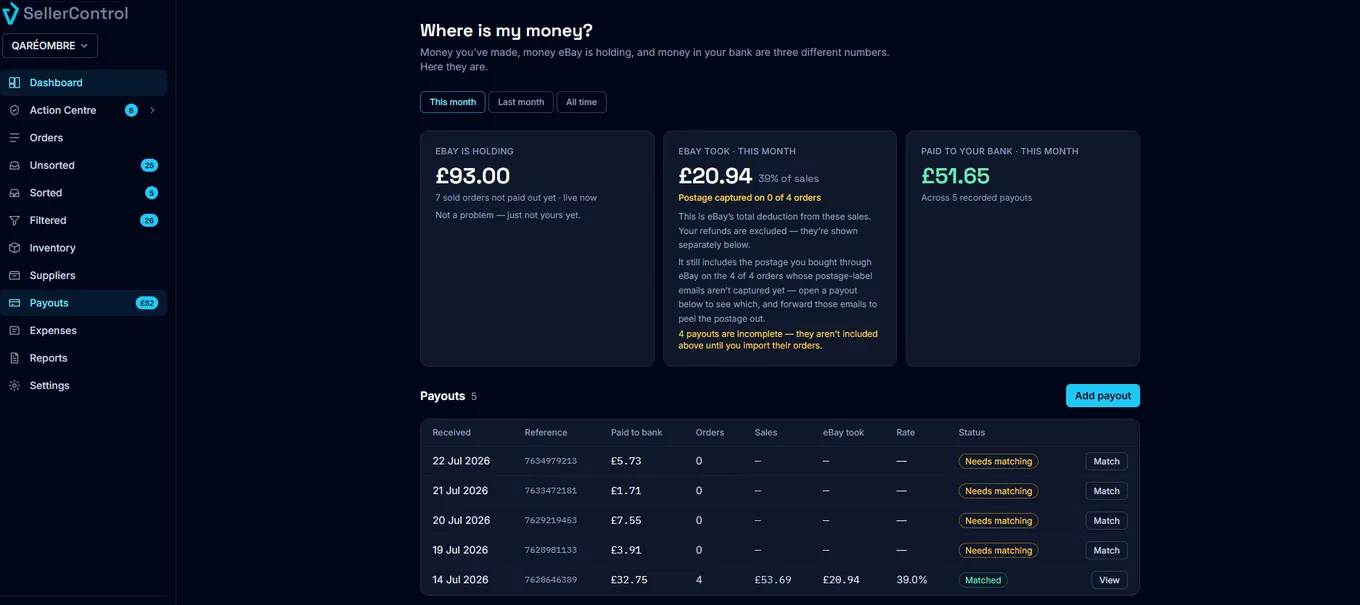View the 14 Jul 2026 matched payout
1360x605 pixels.
tap(1110, 580)
